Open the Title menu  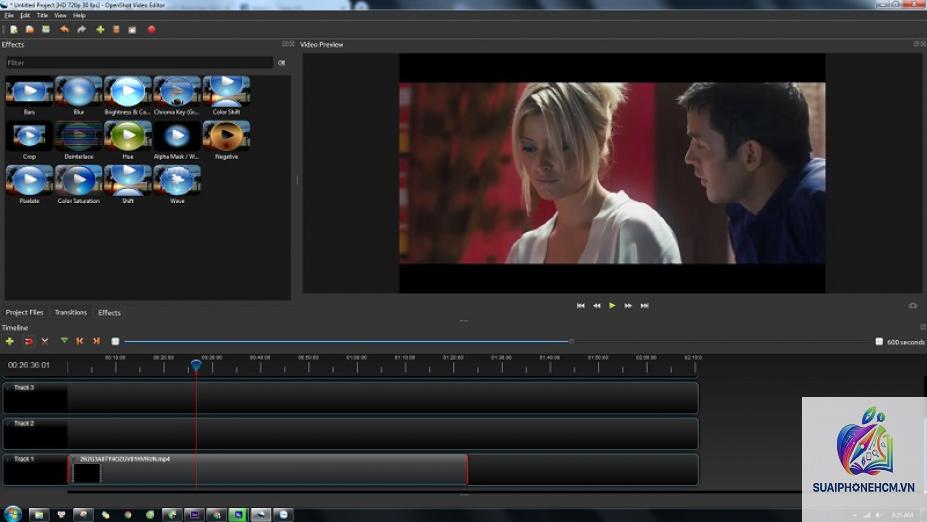tap(42, 15)
